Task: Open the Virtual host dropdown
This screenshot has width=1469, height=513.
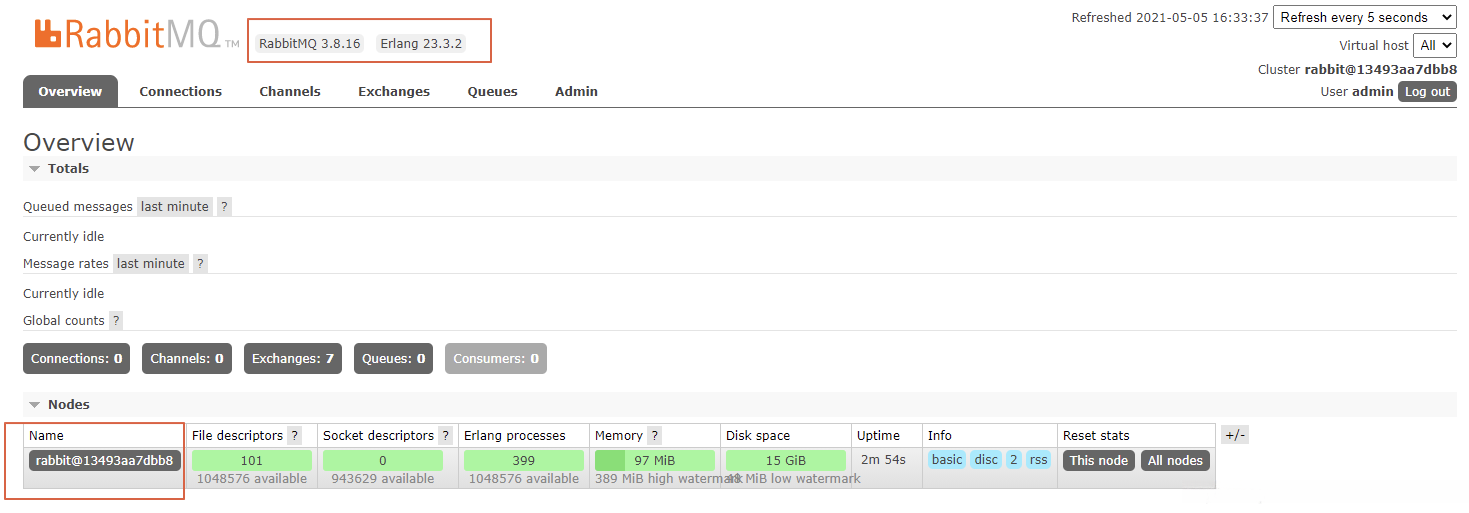Action: click(x=1435, y=45)
